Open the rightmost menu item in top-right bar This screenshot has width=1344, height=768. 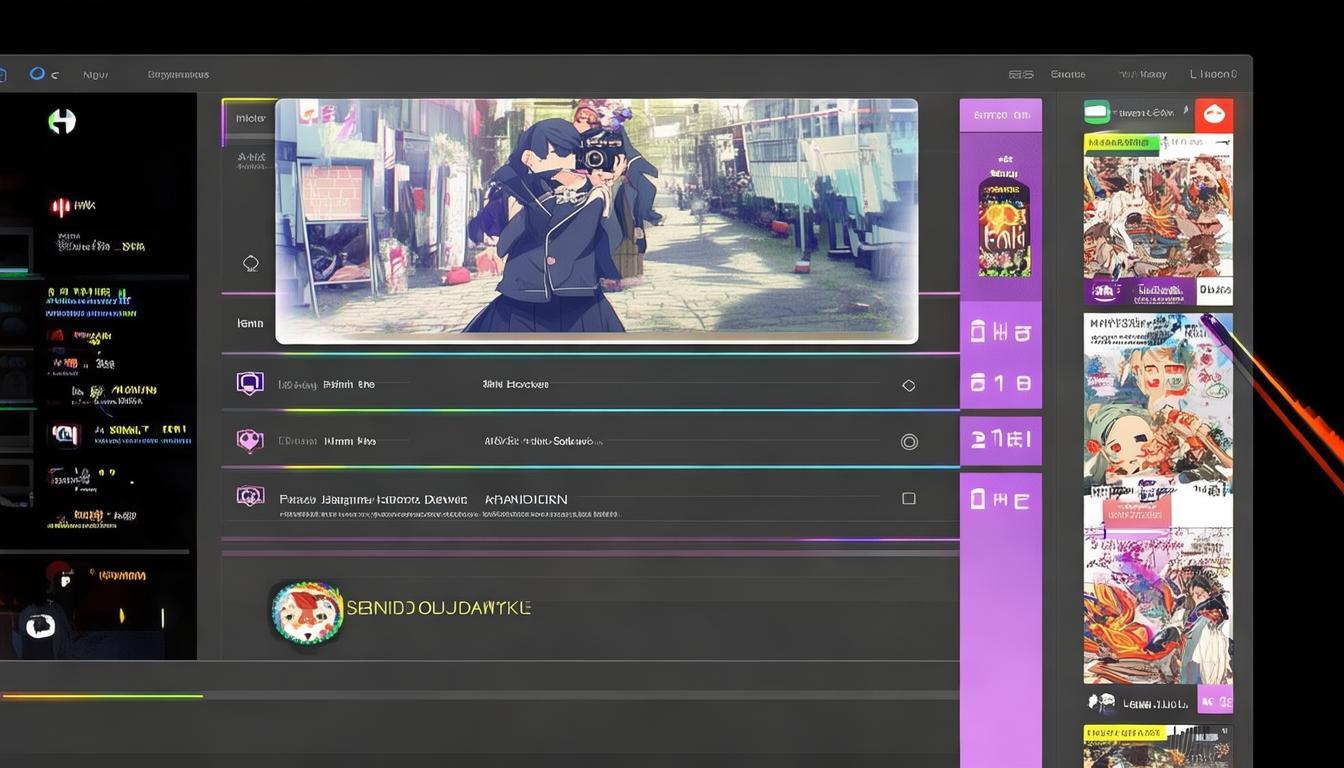point(1213,74)
